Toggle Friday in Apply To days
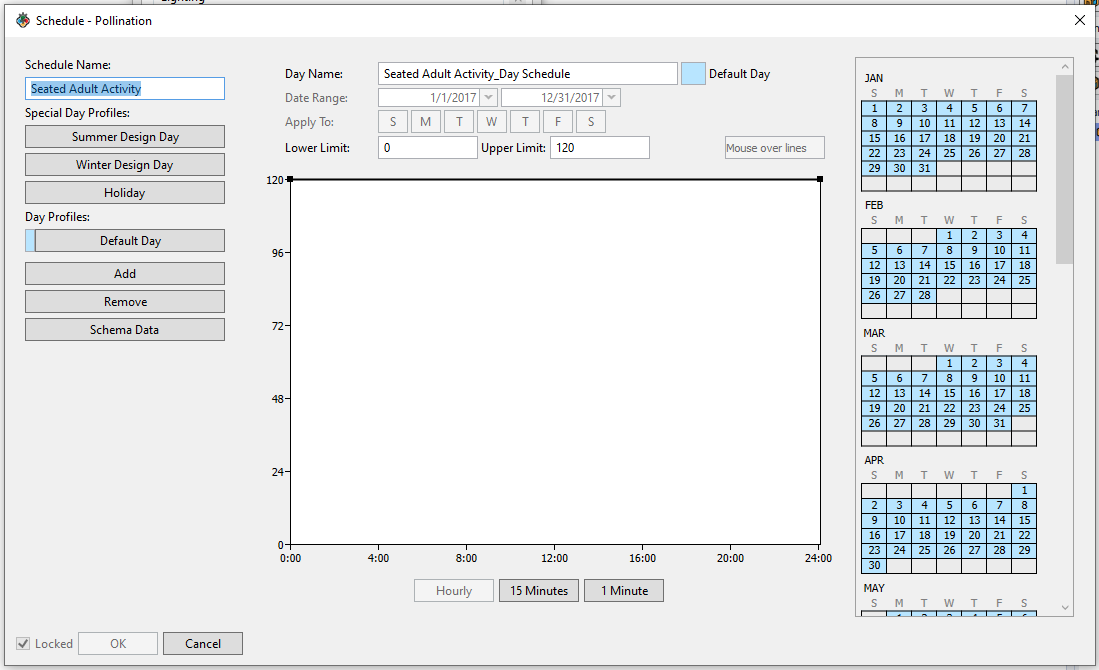The width and height of the screenshot is (1099, 670). [557, 122]
